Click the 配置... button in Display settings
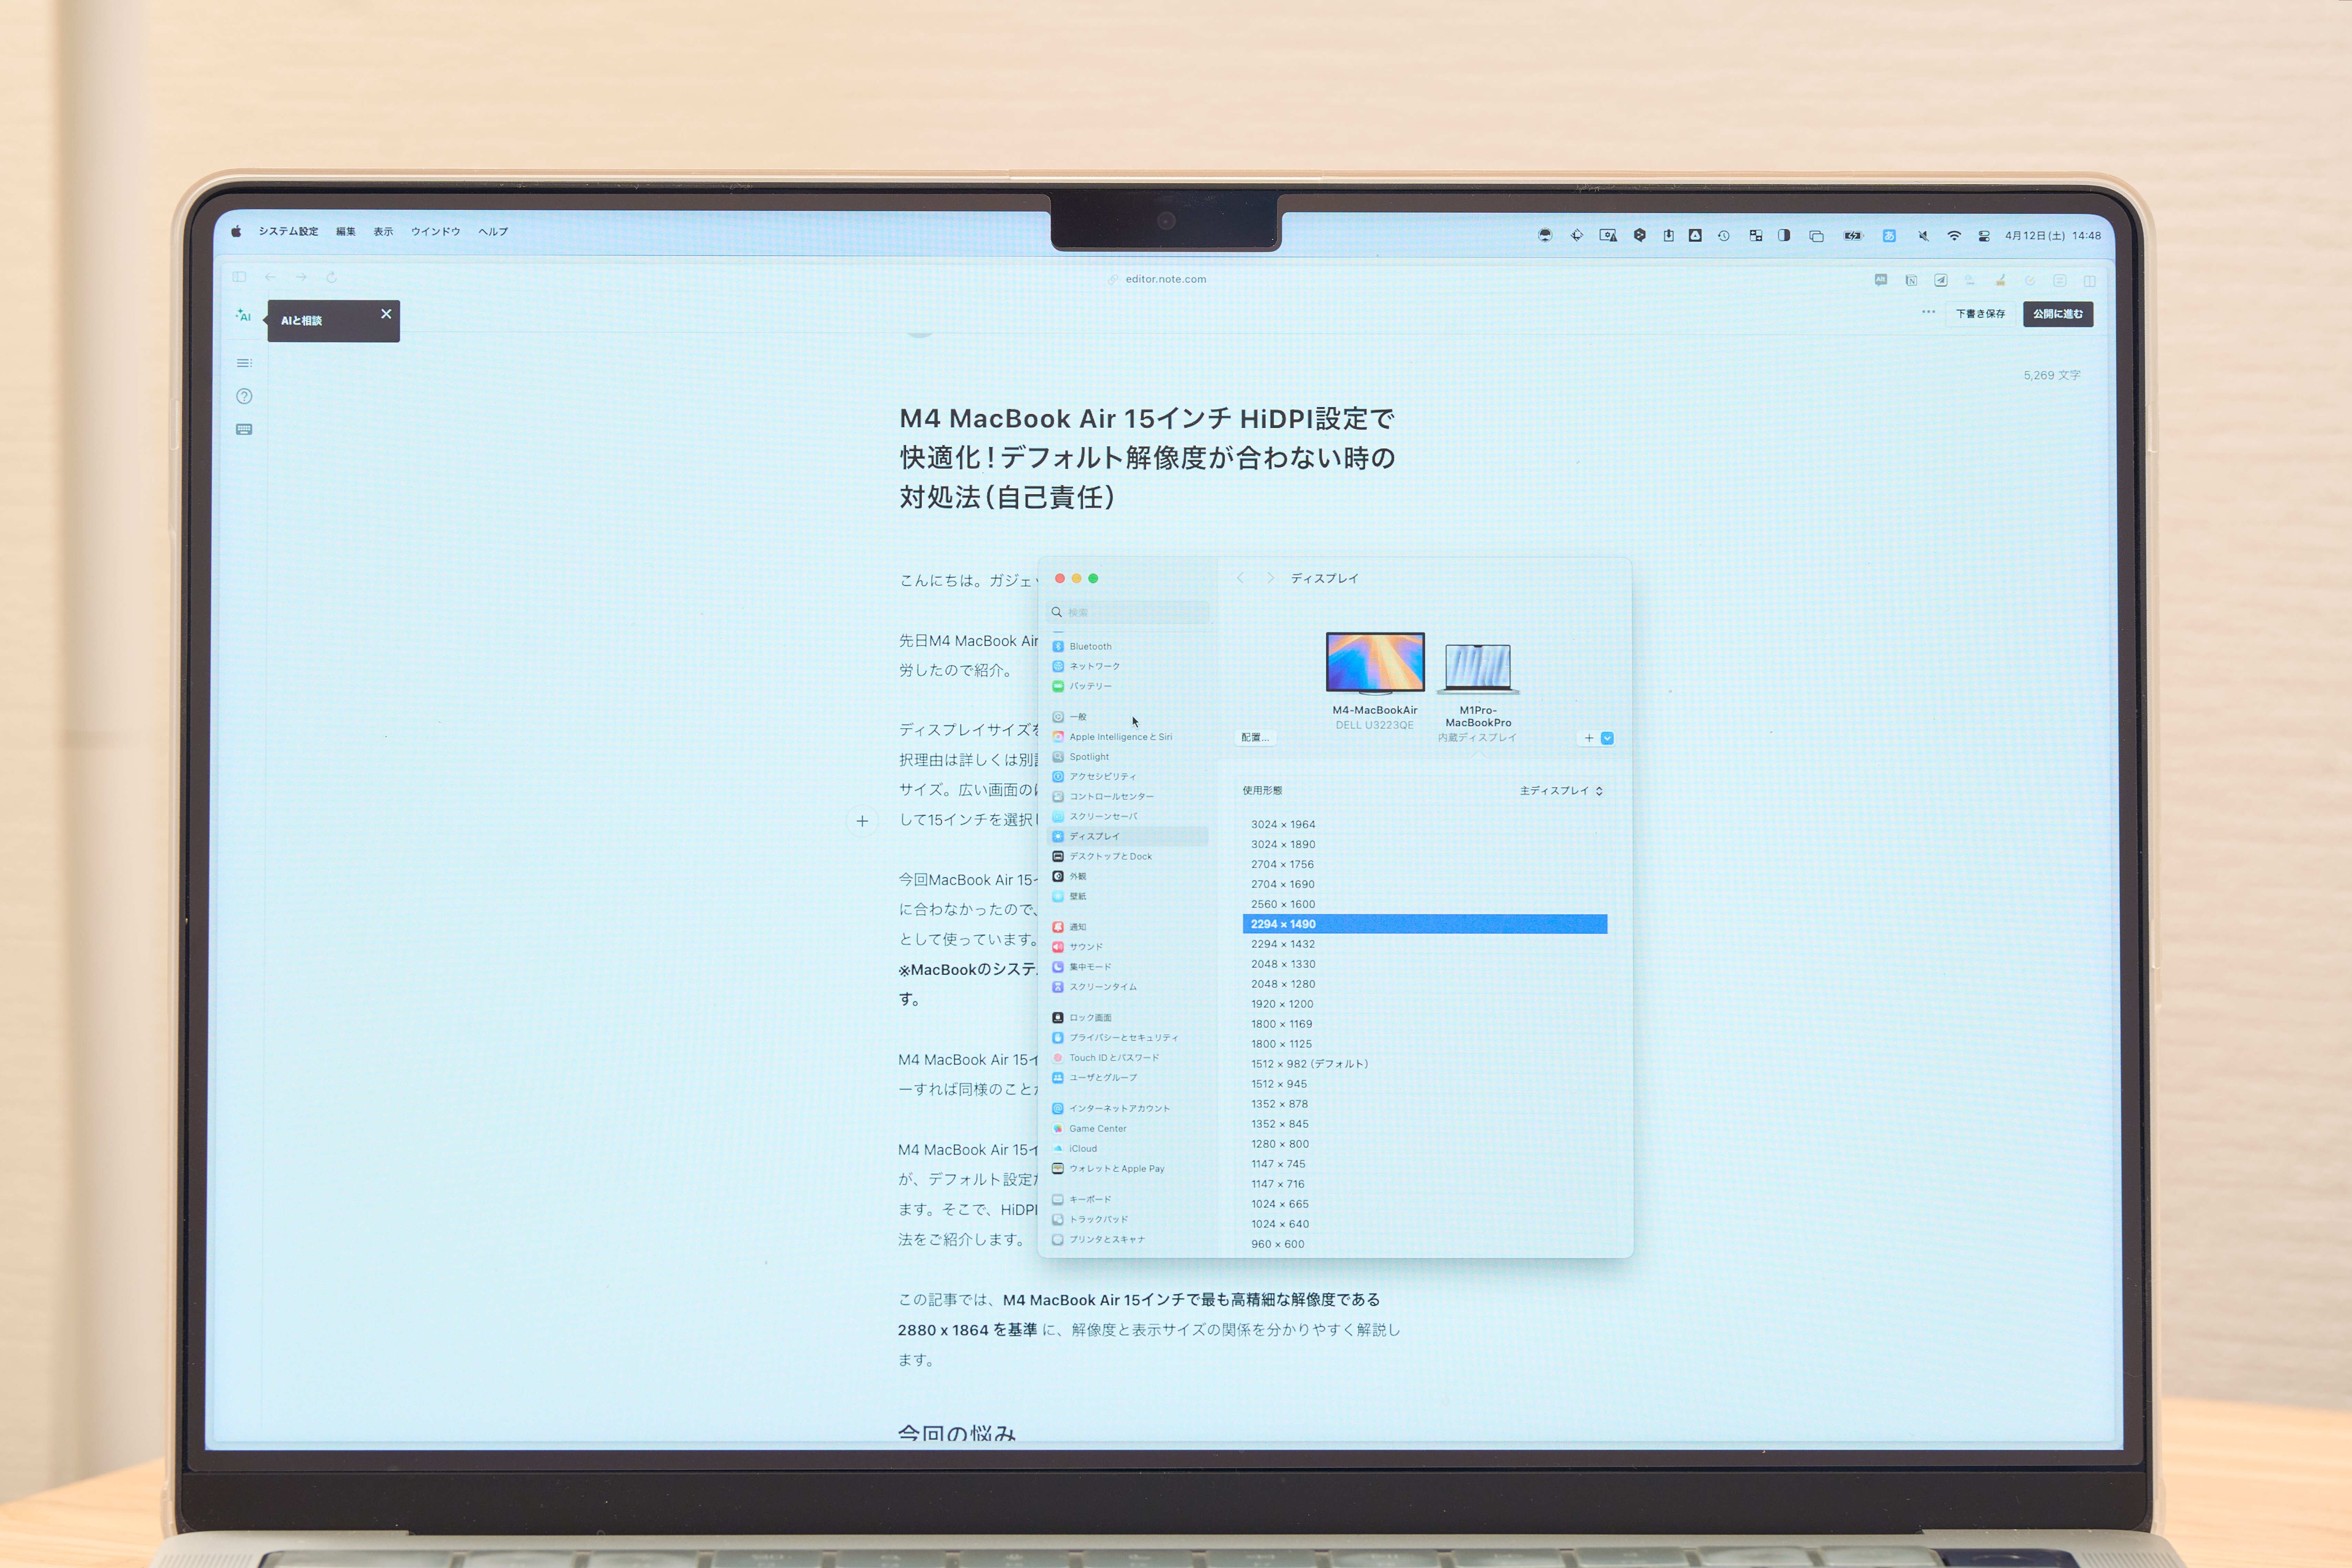The image size is (2352, 1568). coord(1255,738)
